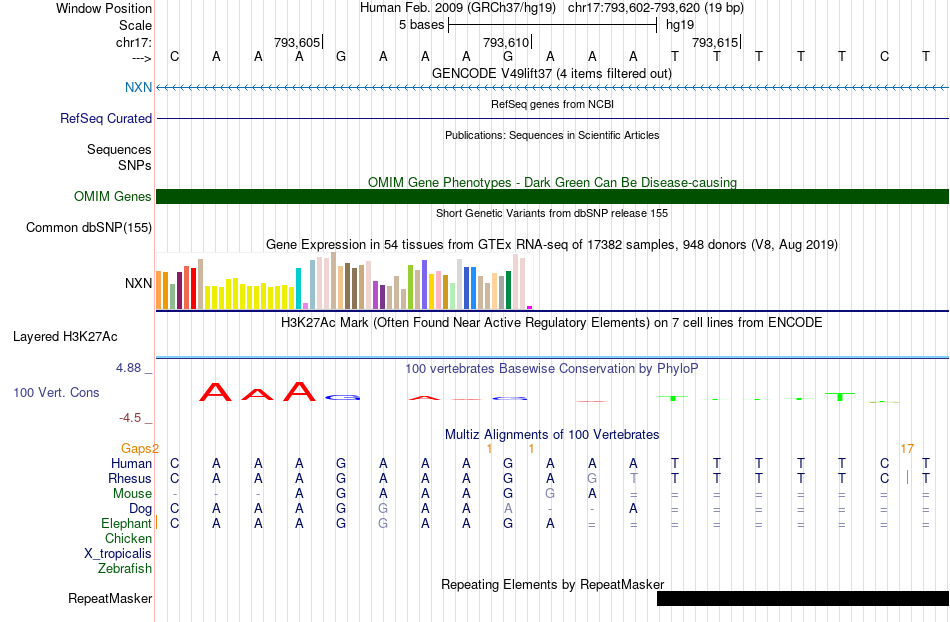Open RefSeq genes from NCBI title

(x=552, y=104)
